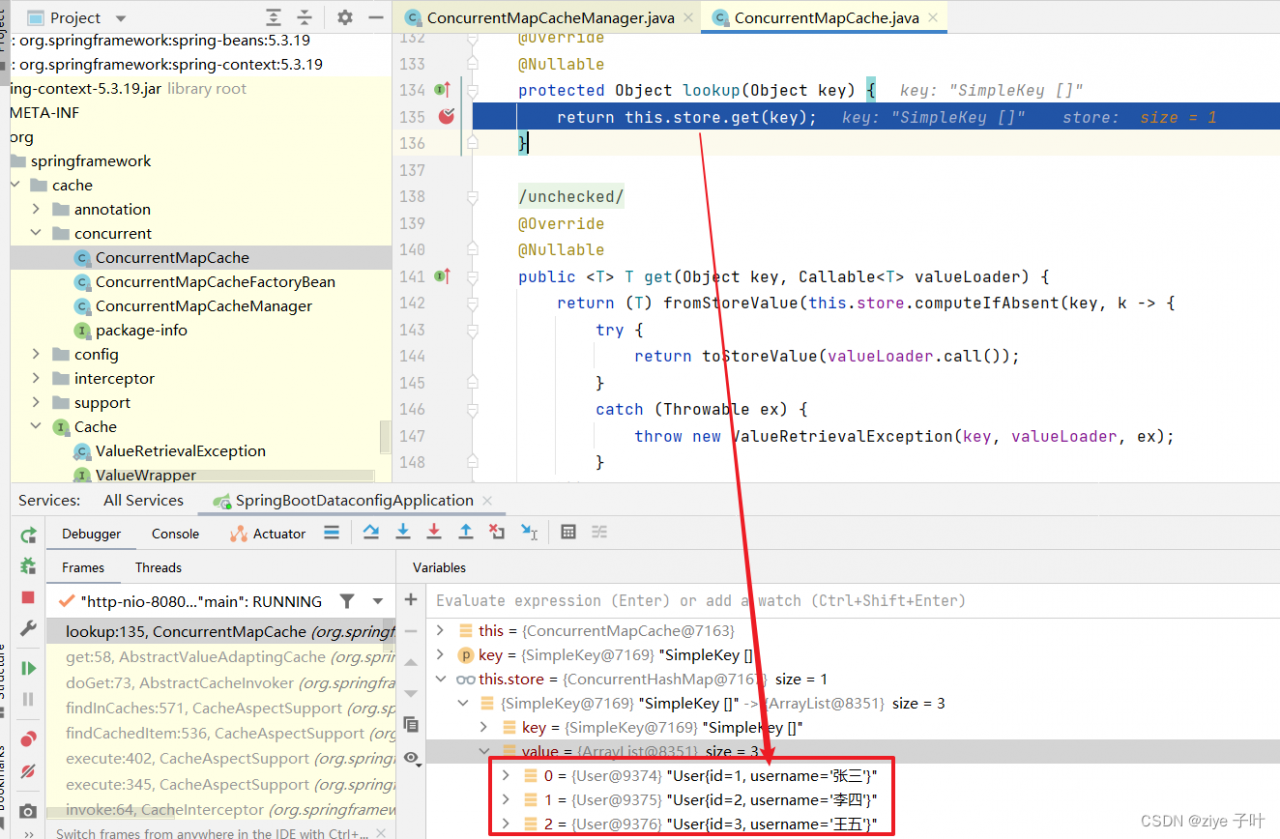Toggle the breakpoint on line 135

click(446, 117)
